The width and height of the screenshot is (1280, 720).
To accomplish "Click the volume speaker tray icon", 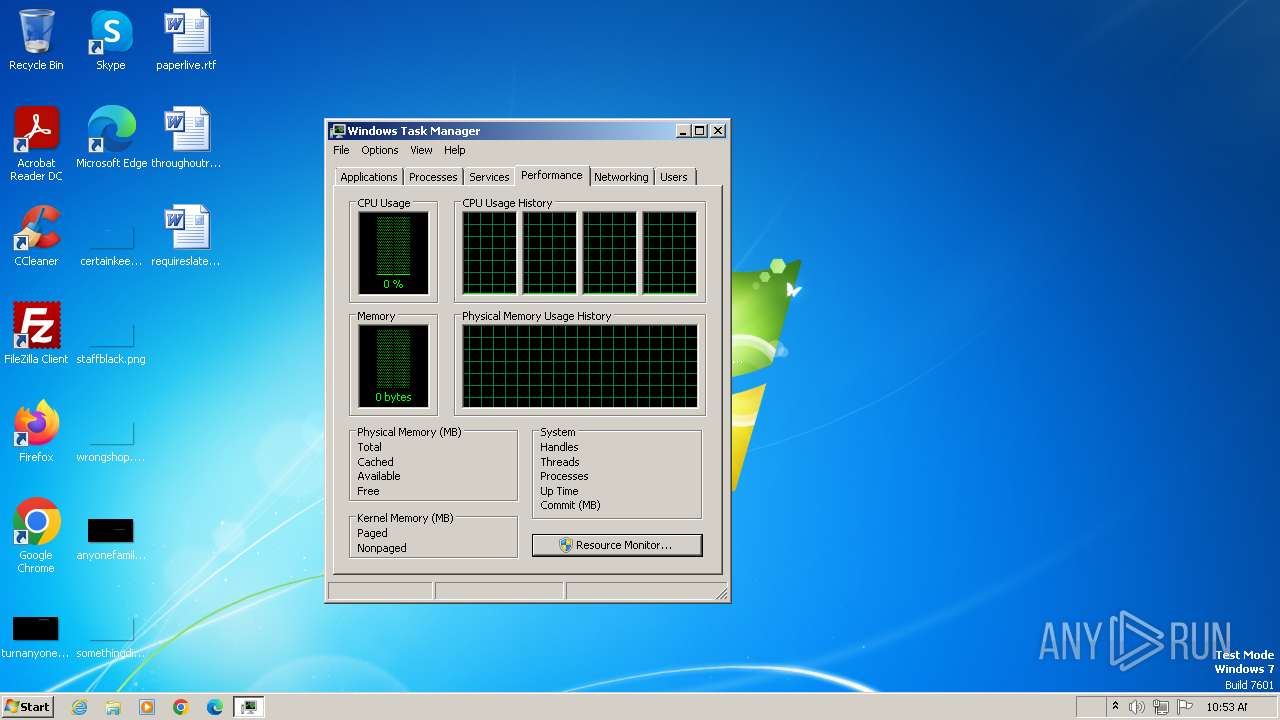I will [x=1137, y=707].
